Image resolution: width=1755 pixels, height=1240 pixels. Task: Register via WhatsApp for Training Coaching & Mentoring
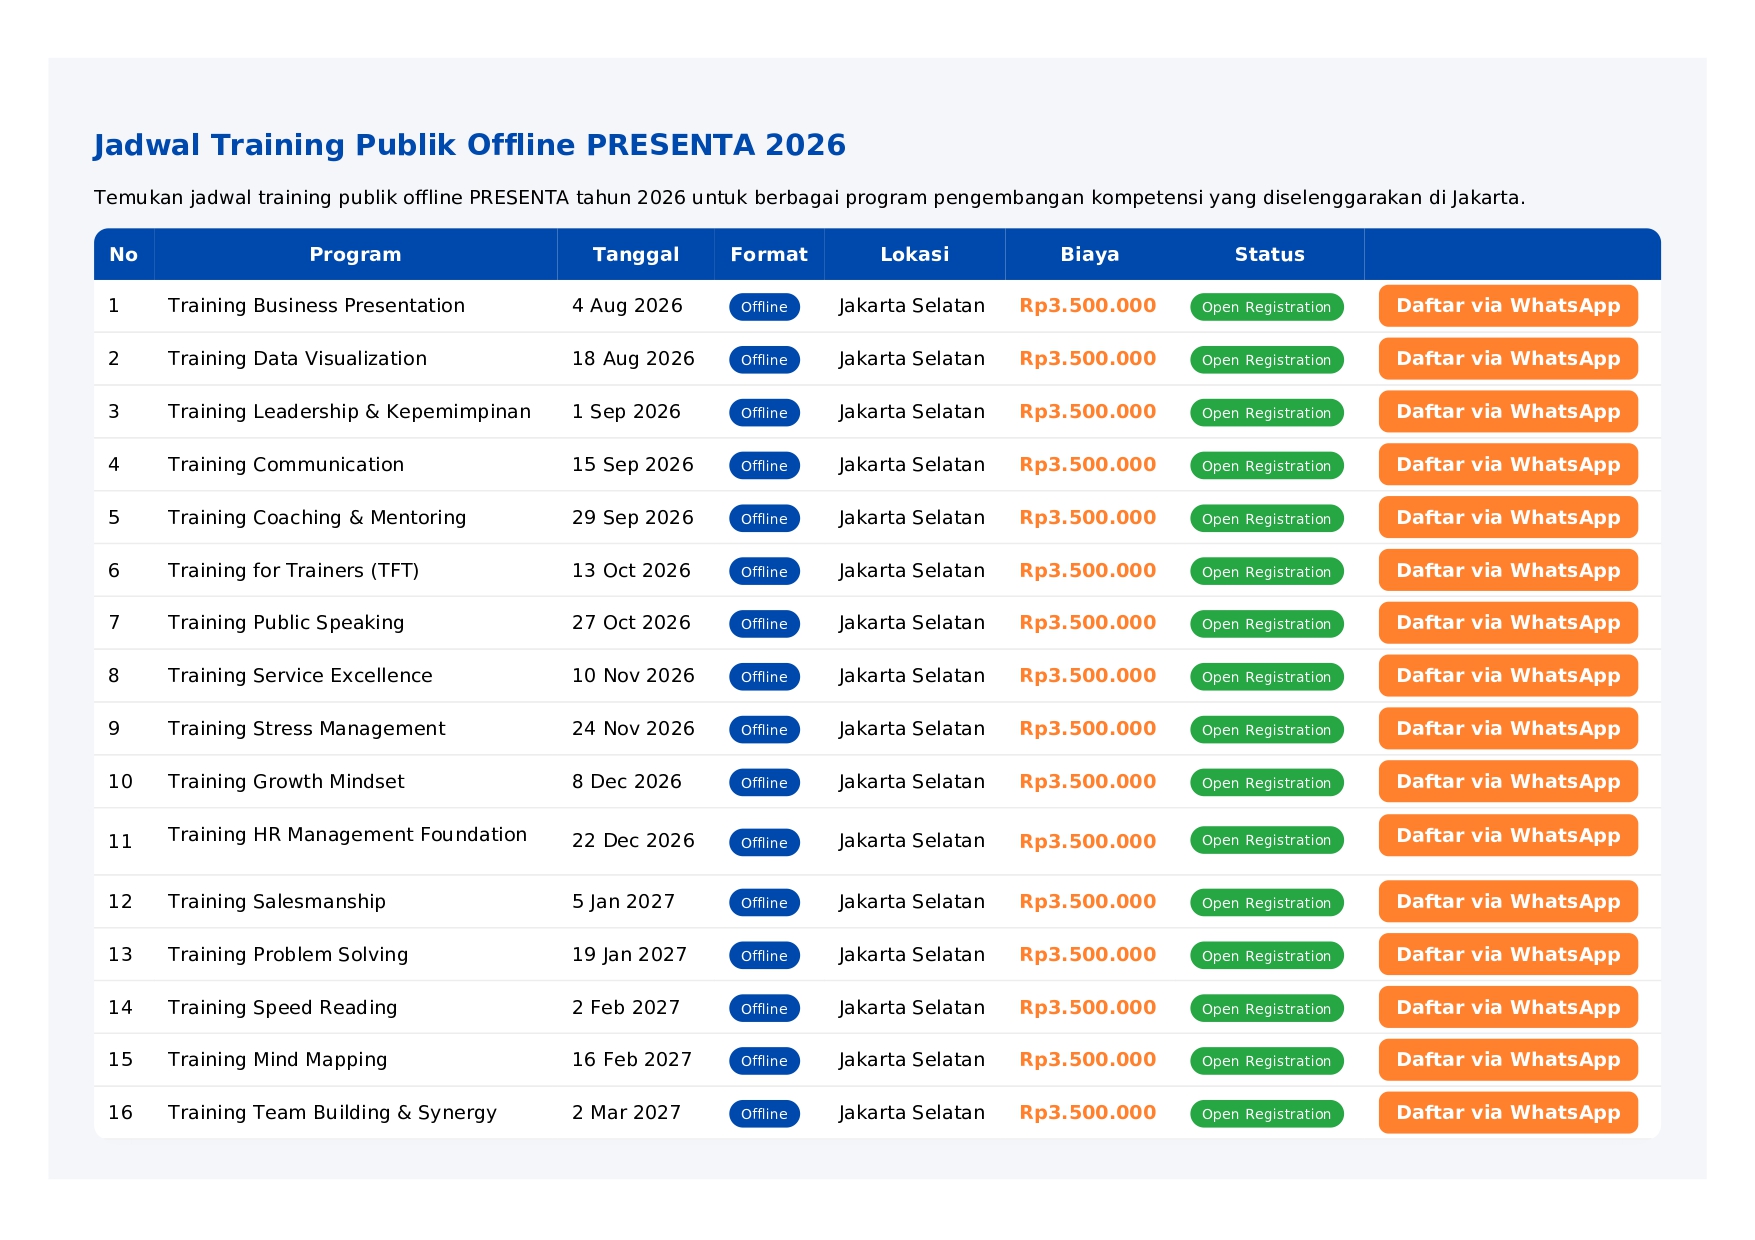tap(1508, 518)
